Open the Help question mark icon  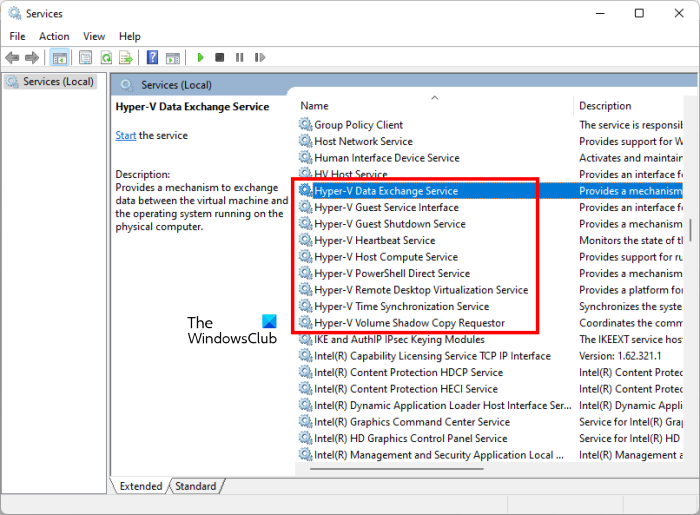[152, 57]
